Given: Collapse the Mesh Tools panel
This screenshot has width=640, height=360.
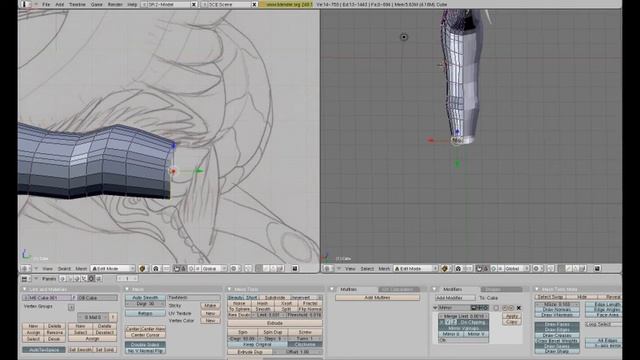Looking at the screenshot, I should 230,289.
